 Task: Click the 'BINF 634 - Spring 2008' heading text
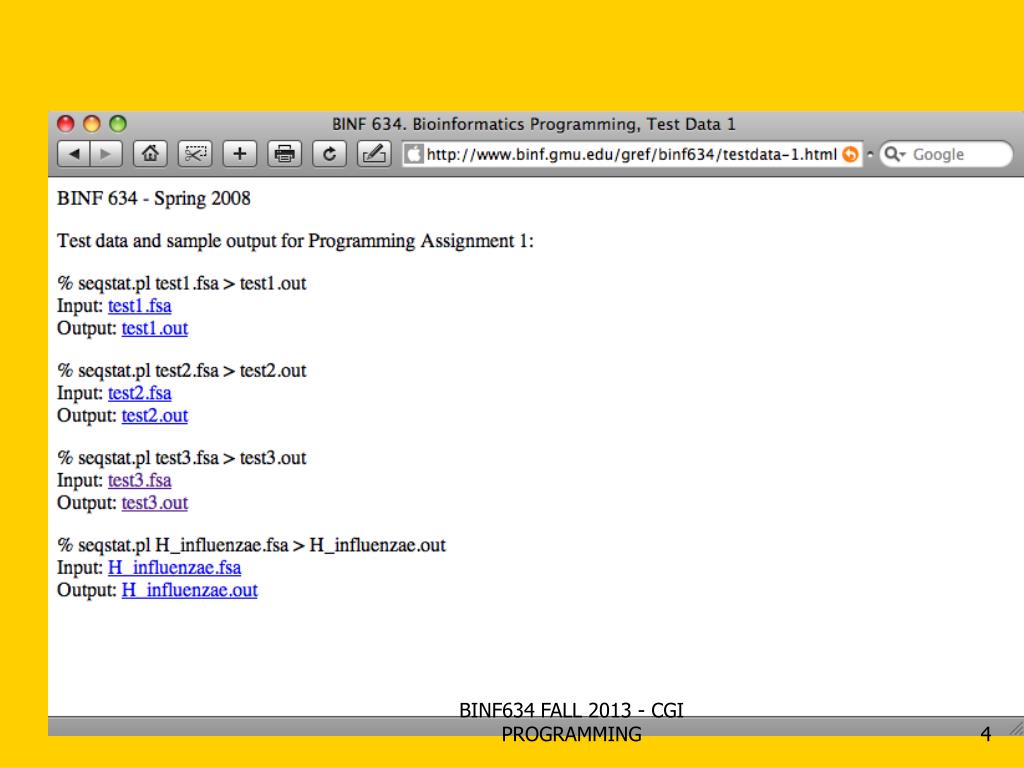(153, 199)
